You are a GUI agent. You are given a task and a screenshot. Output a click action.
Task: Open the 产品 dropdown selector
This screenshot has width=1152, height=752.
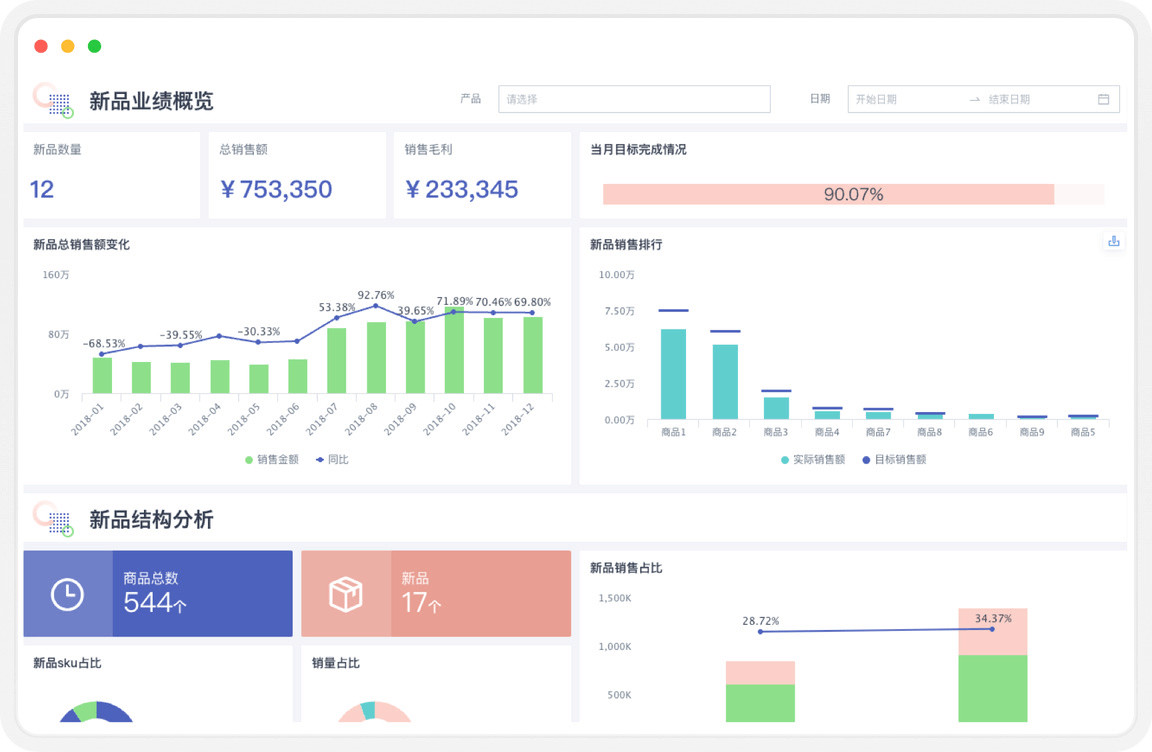(634, 99)
